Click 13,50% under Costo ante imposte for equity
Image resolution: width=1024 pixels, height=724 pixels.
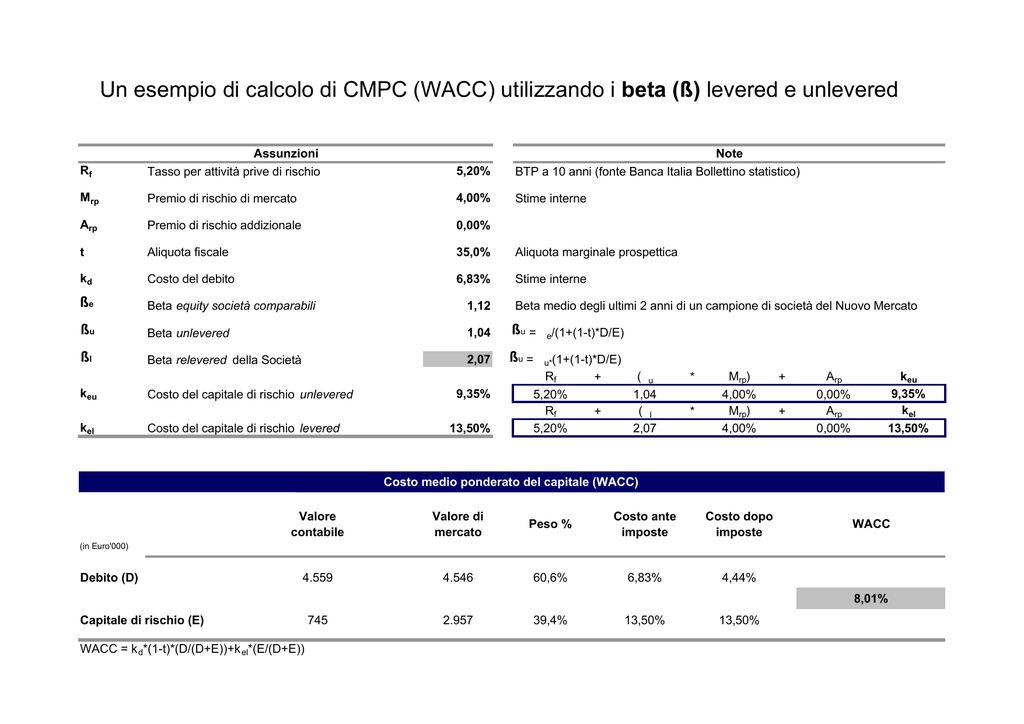645,620
